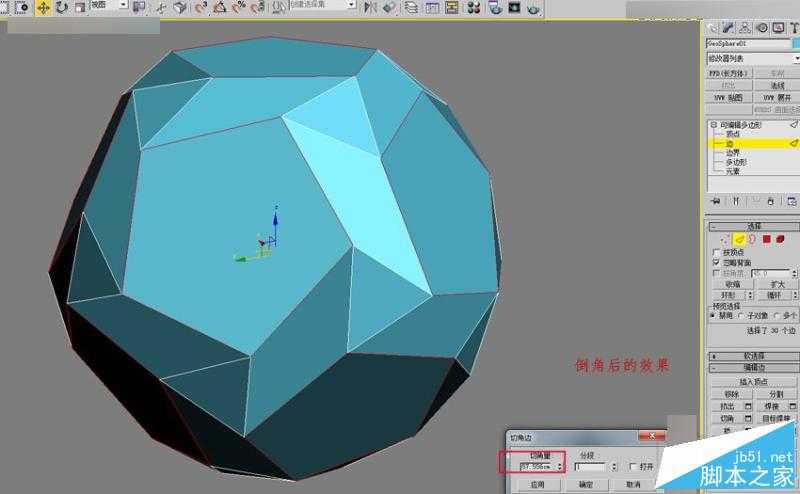This screenshot has height=494, width=800.
Task: Toggle the Spinner Snap icon
Action: point(258,7)
